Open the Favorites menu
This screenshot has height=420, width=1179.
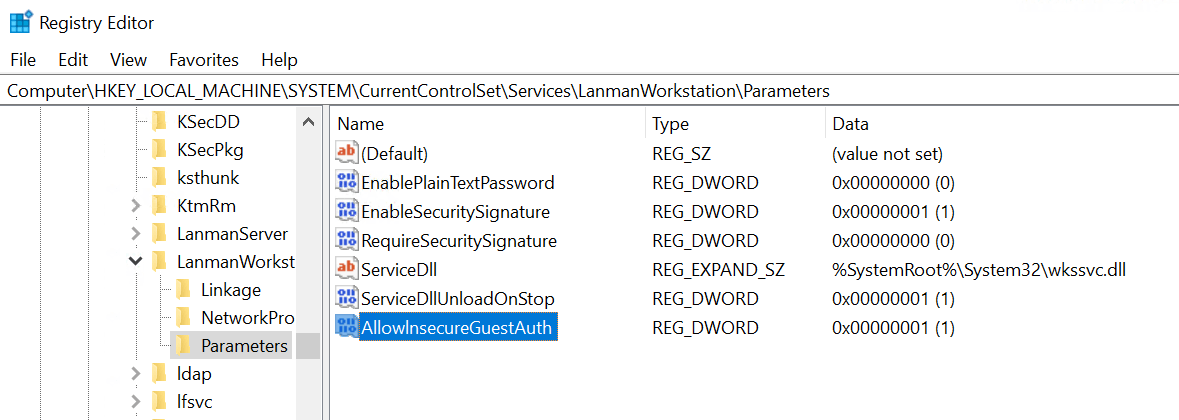tap(204, 60)
